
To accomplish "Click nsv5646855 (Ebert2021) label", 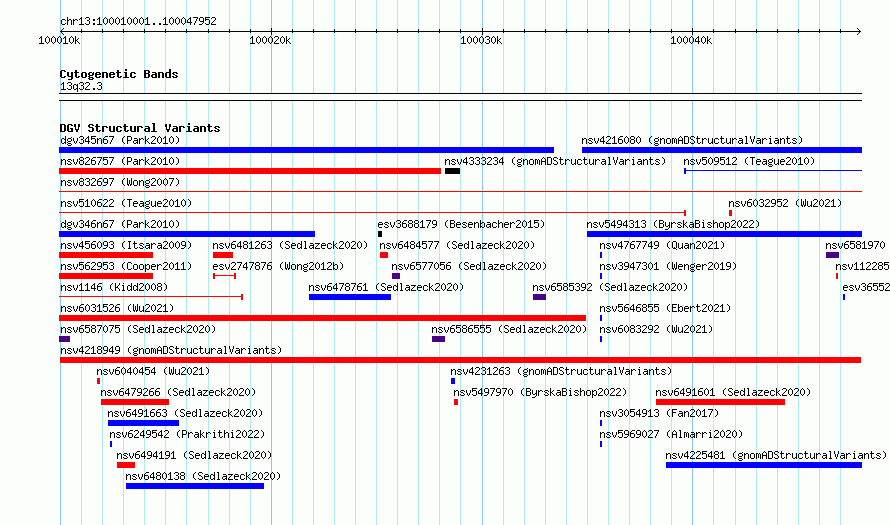I will (x=665, y=308).
